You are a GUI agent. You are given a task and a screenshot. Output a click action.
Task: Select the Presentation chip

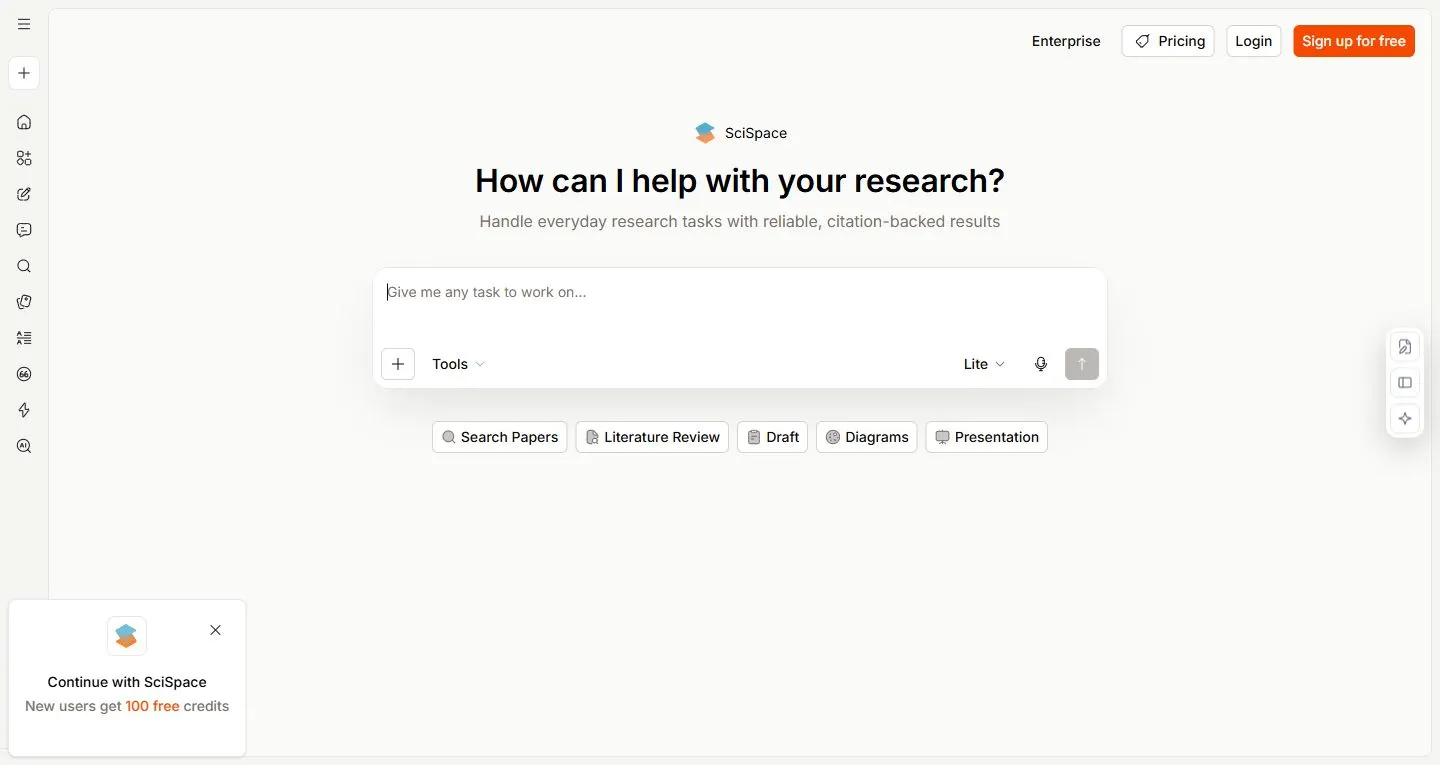tap(987, 437)
